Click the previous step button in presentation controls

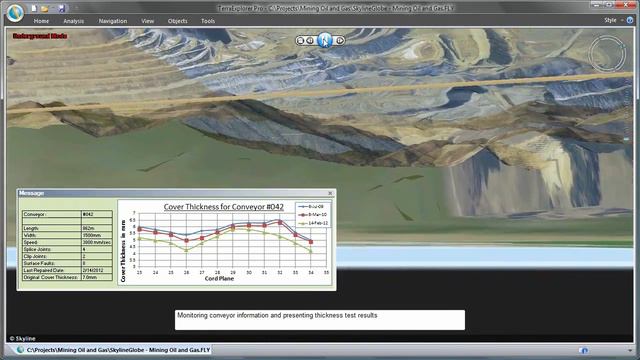pyautogui.click(x=310, y=40)
